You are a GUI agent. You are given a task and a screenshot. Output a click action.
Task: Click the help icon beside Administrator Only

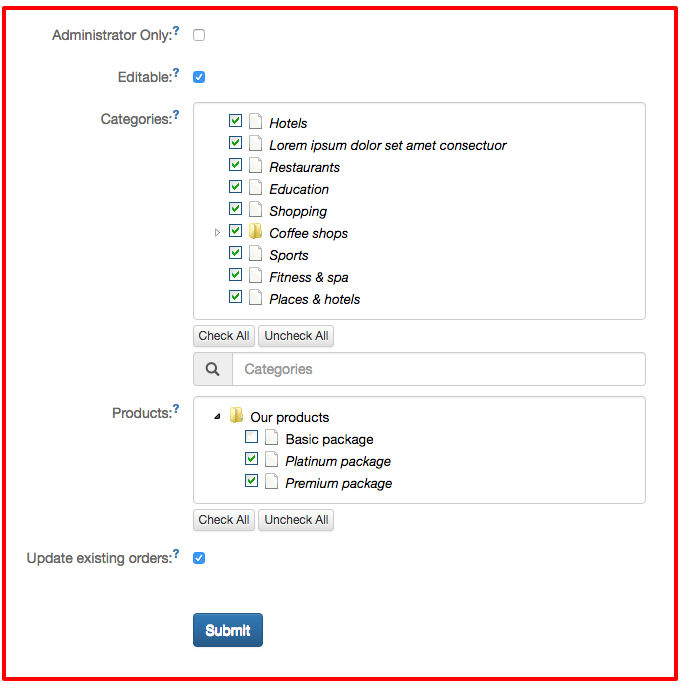coord(176,31)
